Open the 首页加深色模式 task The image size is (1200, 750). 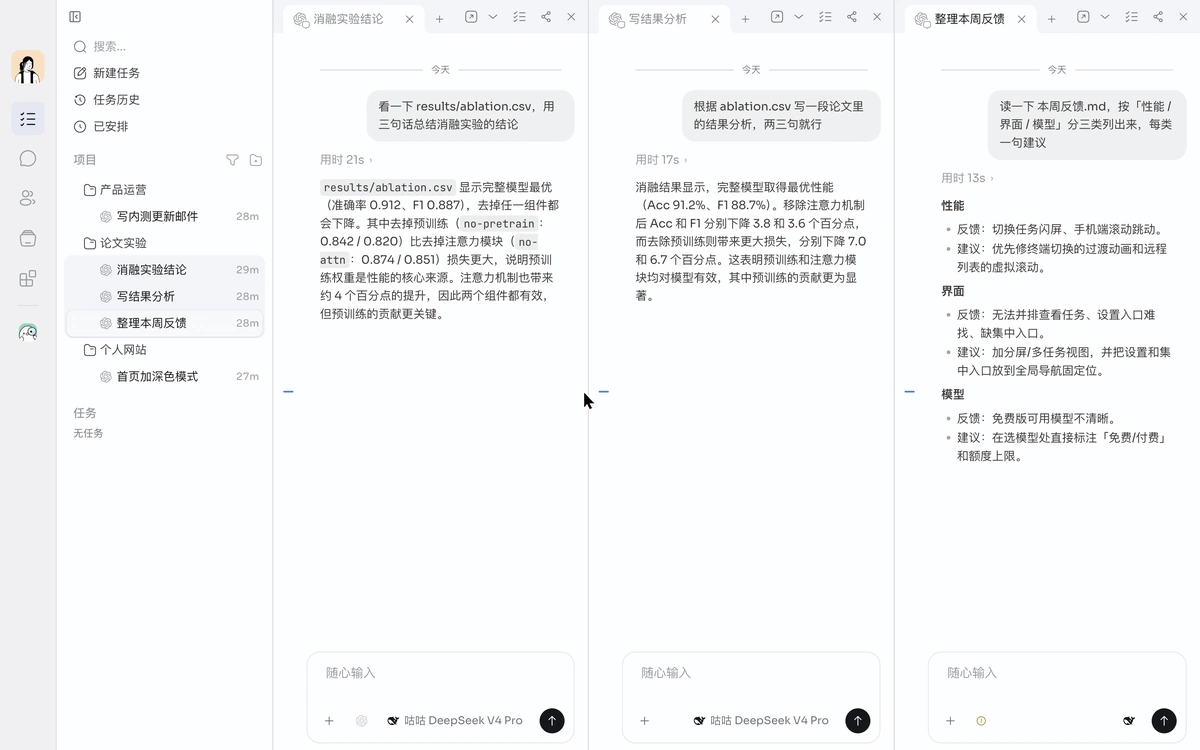[x=165, y=377]
